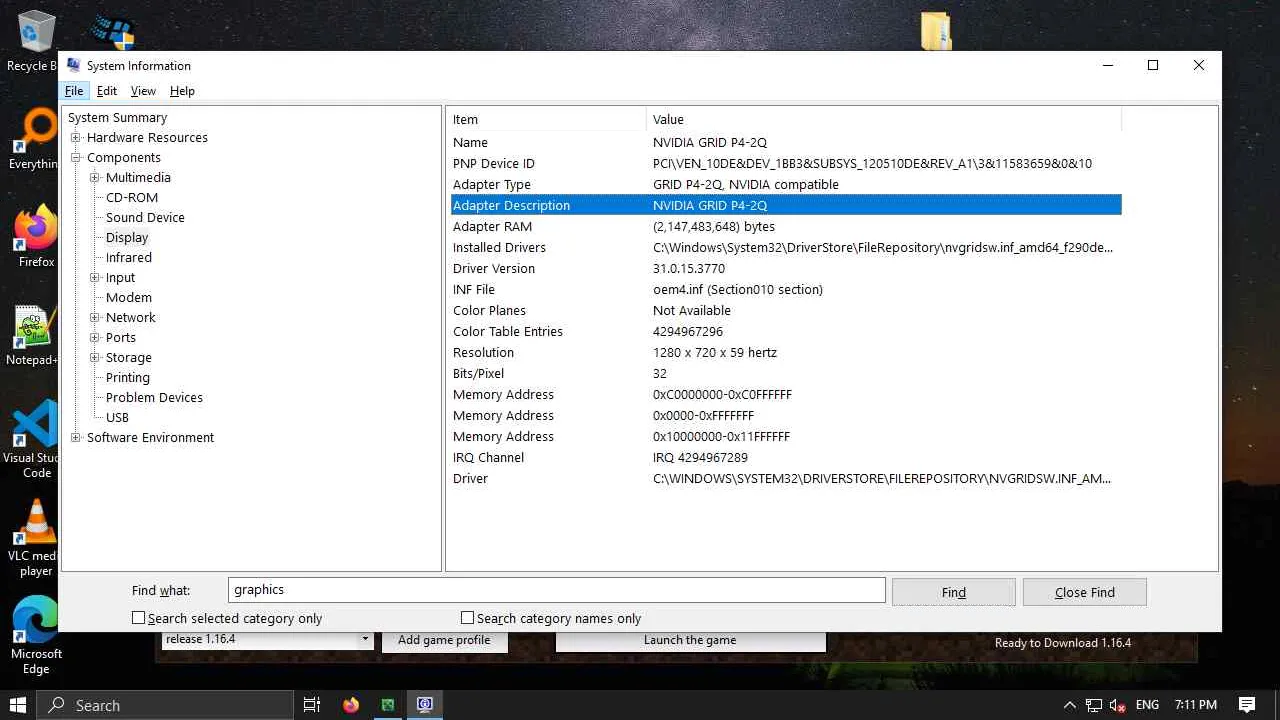1280x720 pixels.
Task: Tick Search category names only checkbox
Action: coord(467,618)
